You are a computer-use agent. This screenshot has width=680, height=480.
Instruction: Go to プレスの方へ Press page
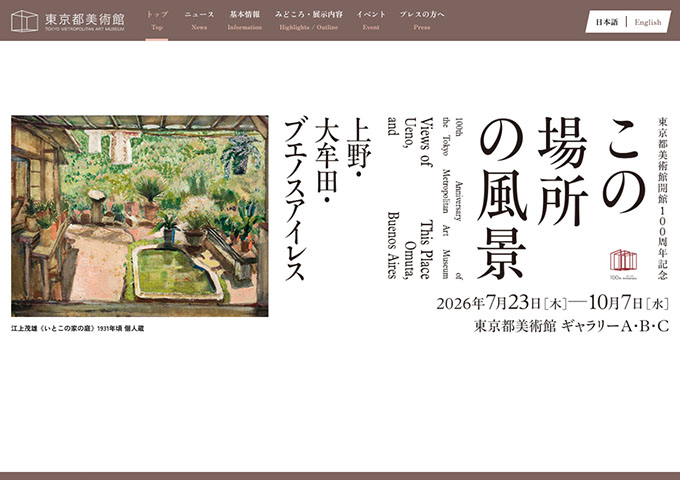tap(422, 20)
